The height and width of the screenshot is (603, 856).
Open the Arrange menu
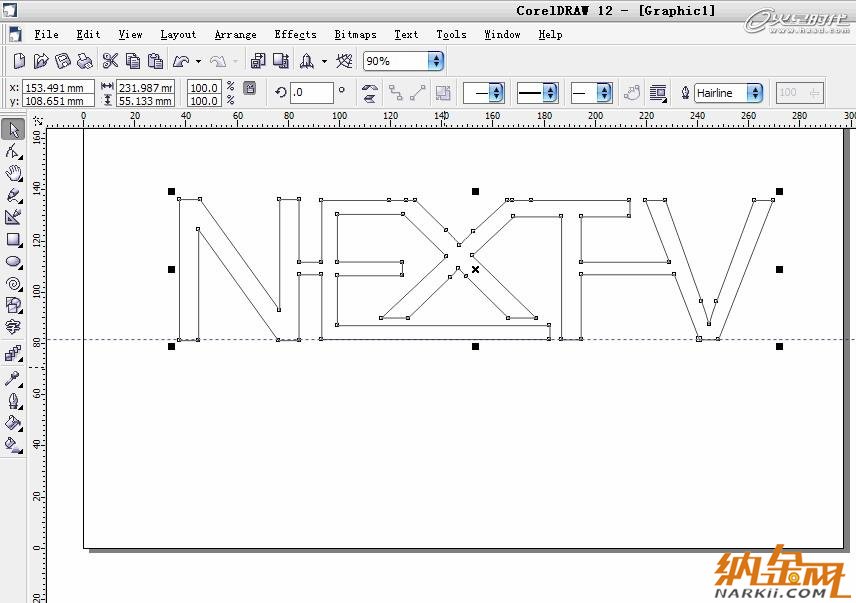235,34
